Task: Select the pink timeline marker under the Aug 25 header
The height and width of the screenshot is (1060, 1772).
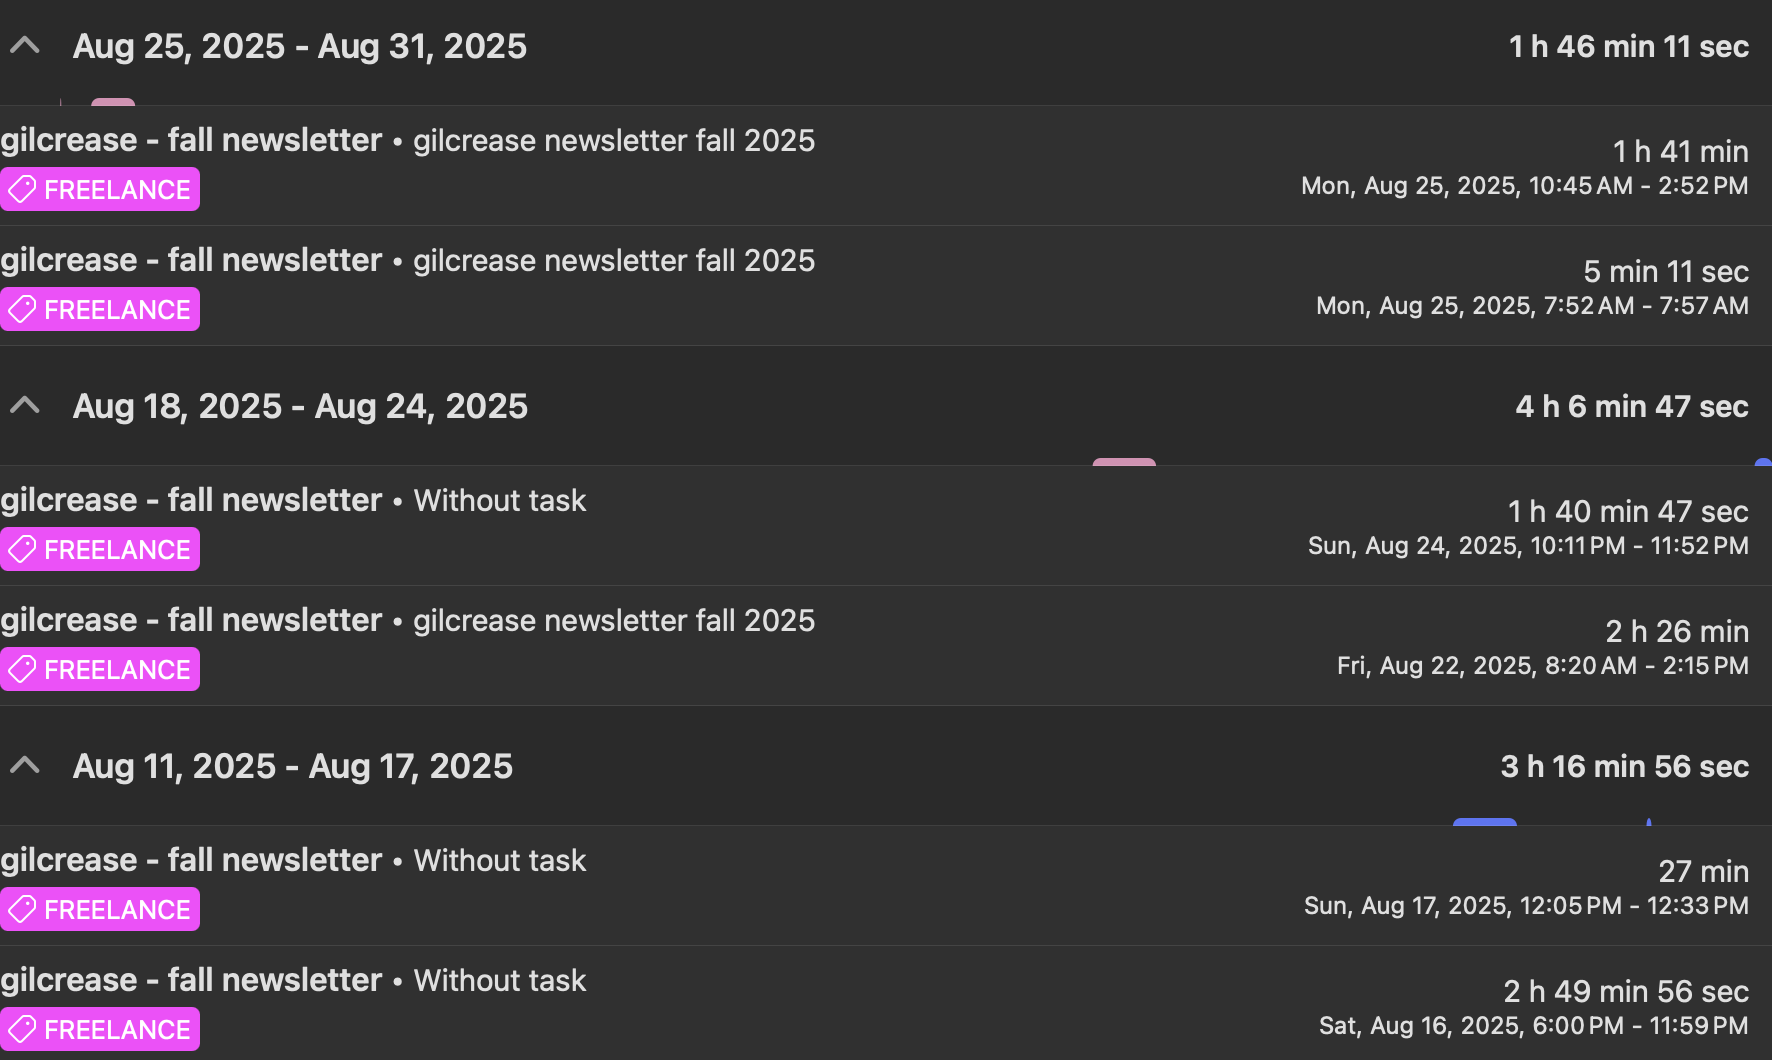Action: pyautogui.click(x=113, y=102)
